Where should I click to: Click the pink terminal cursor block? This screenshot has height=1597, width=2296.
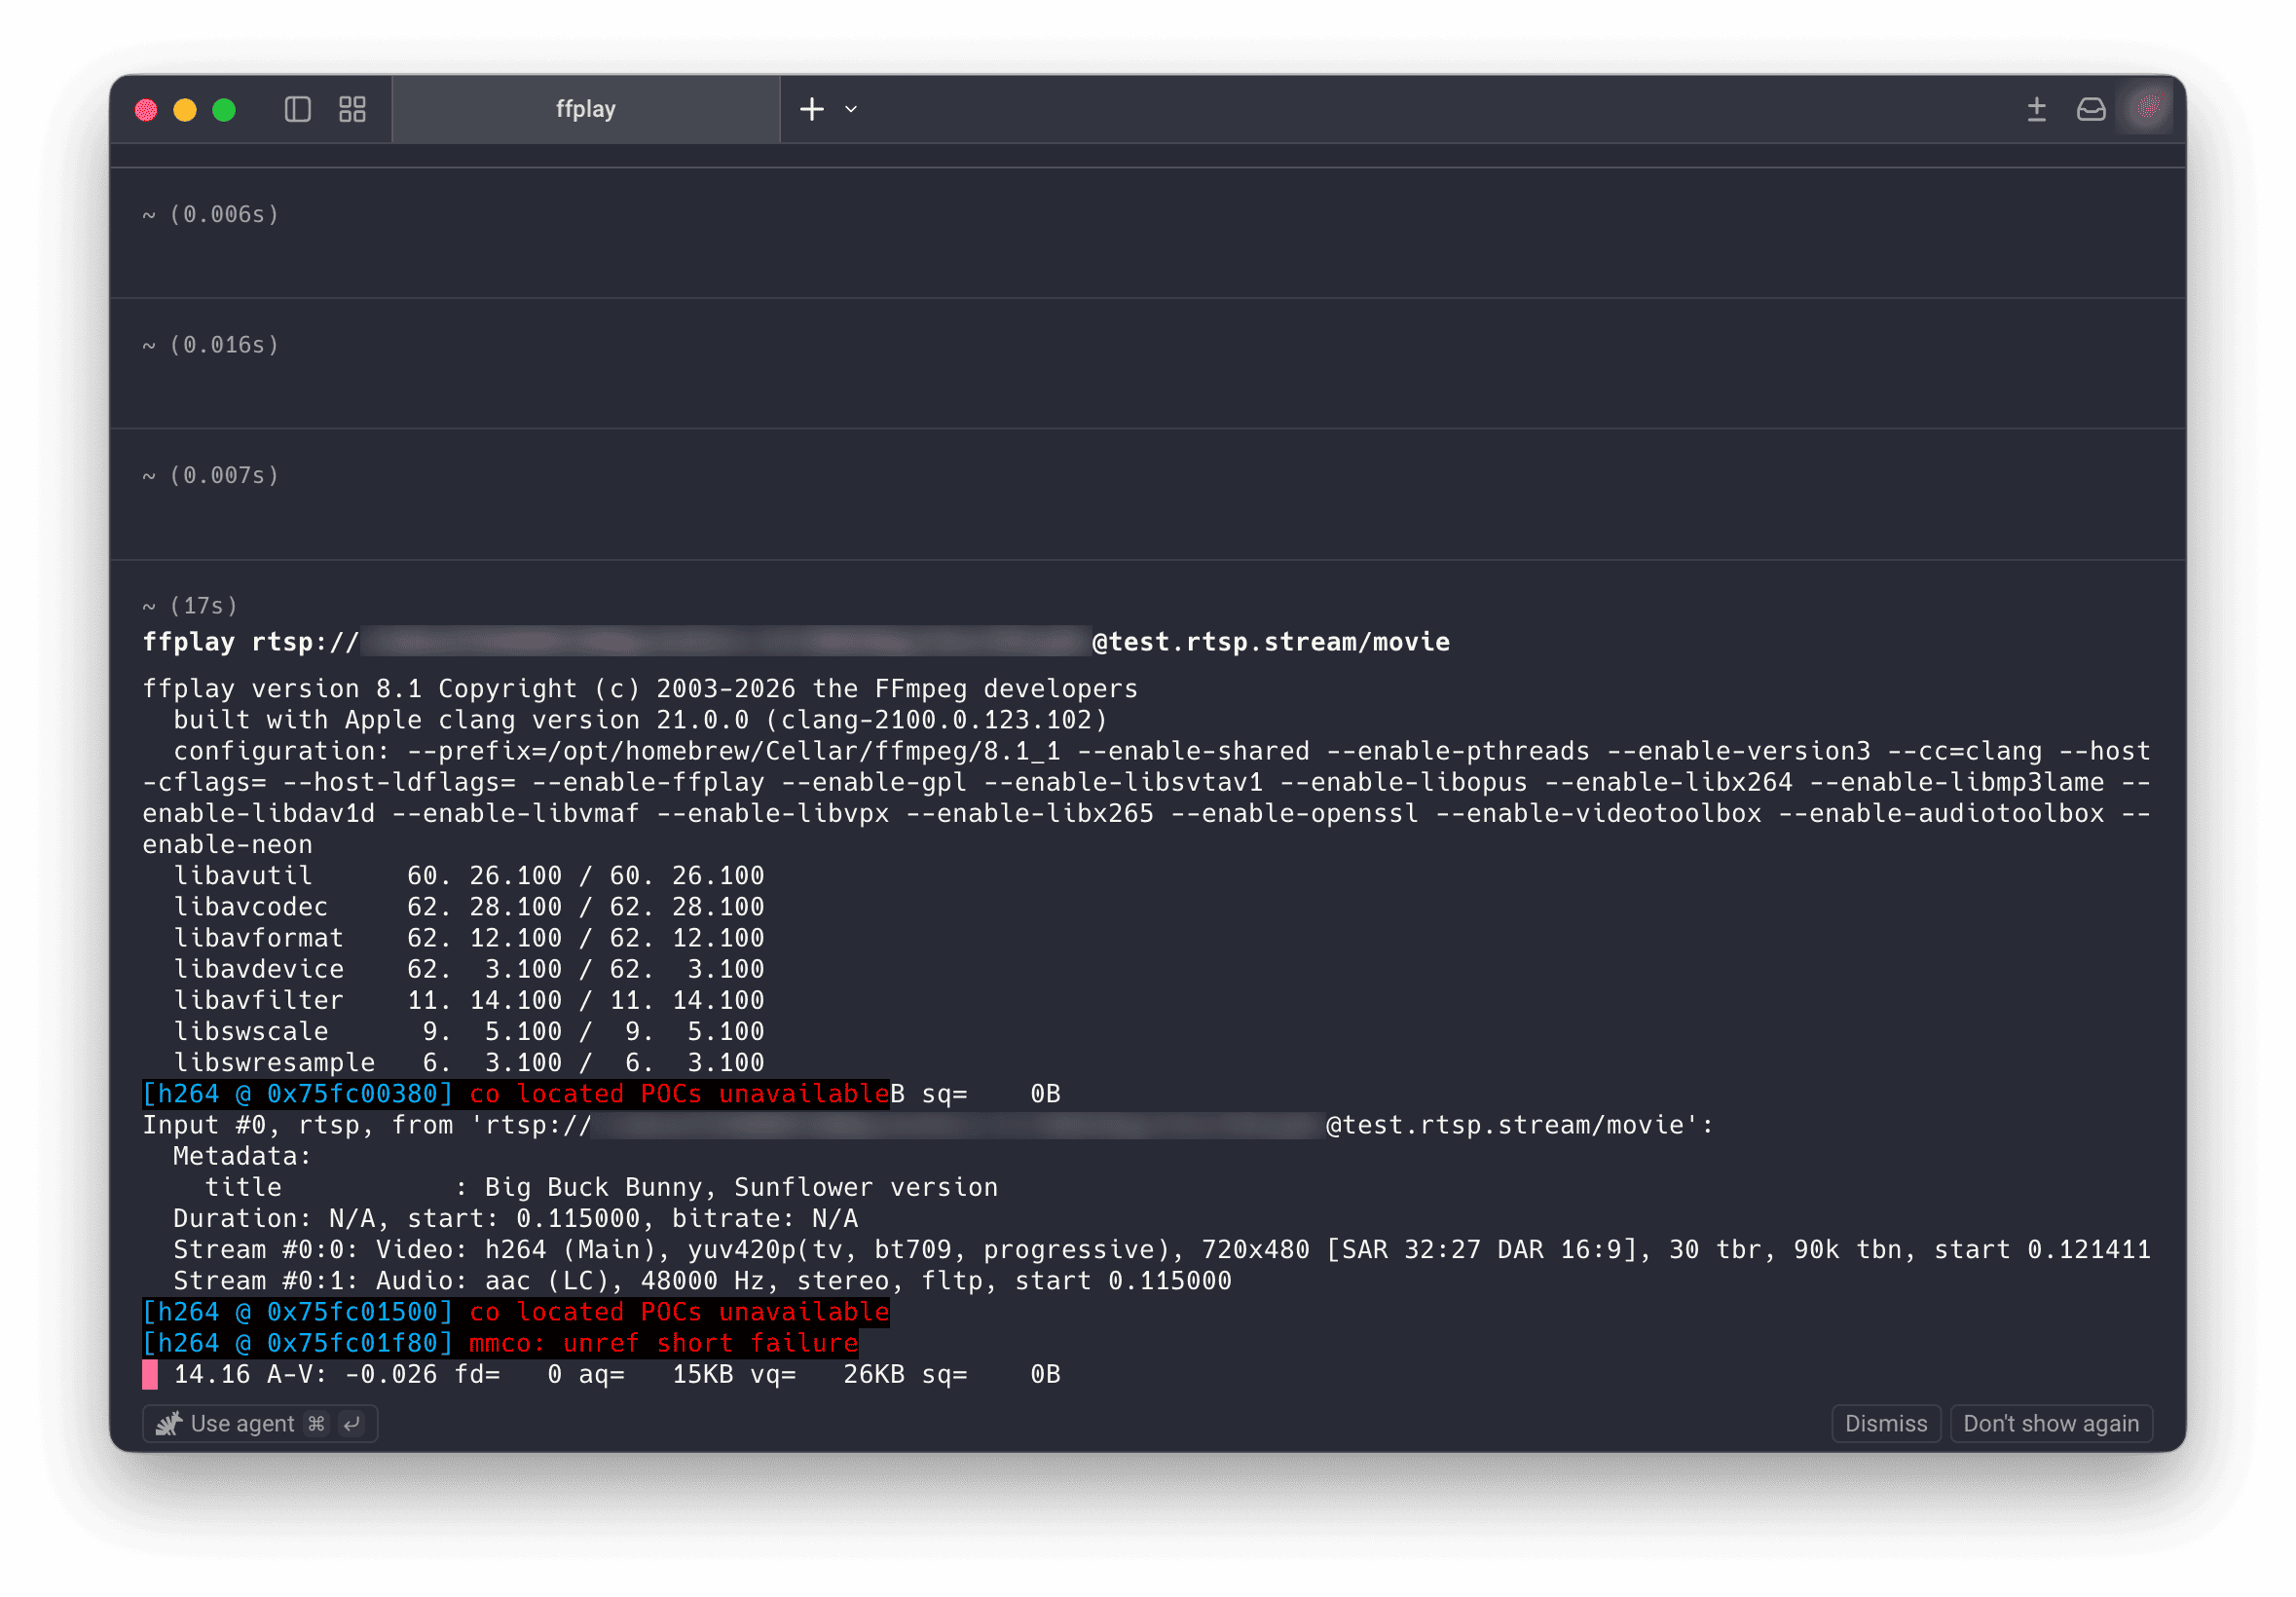tap(150, 1374)
